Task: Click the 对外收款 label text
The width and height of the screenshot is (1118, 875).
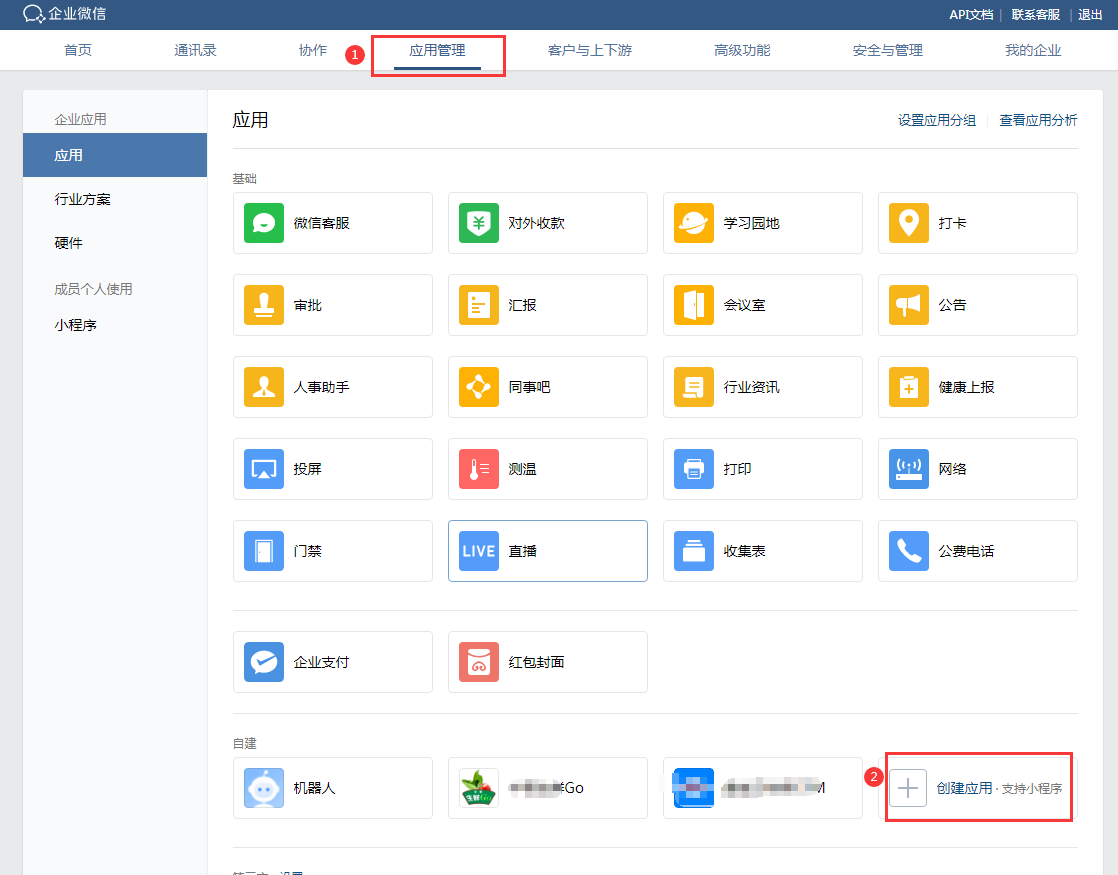Action: pyautogui.click(x=536, y=223)
